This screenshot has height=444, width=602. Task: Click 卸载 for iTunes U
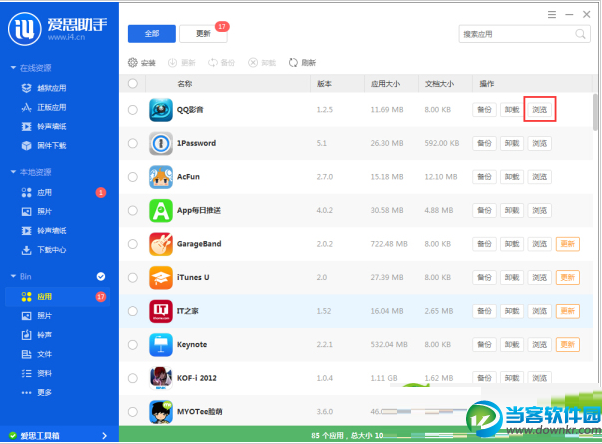pos(512,277)
